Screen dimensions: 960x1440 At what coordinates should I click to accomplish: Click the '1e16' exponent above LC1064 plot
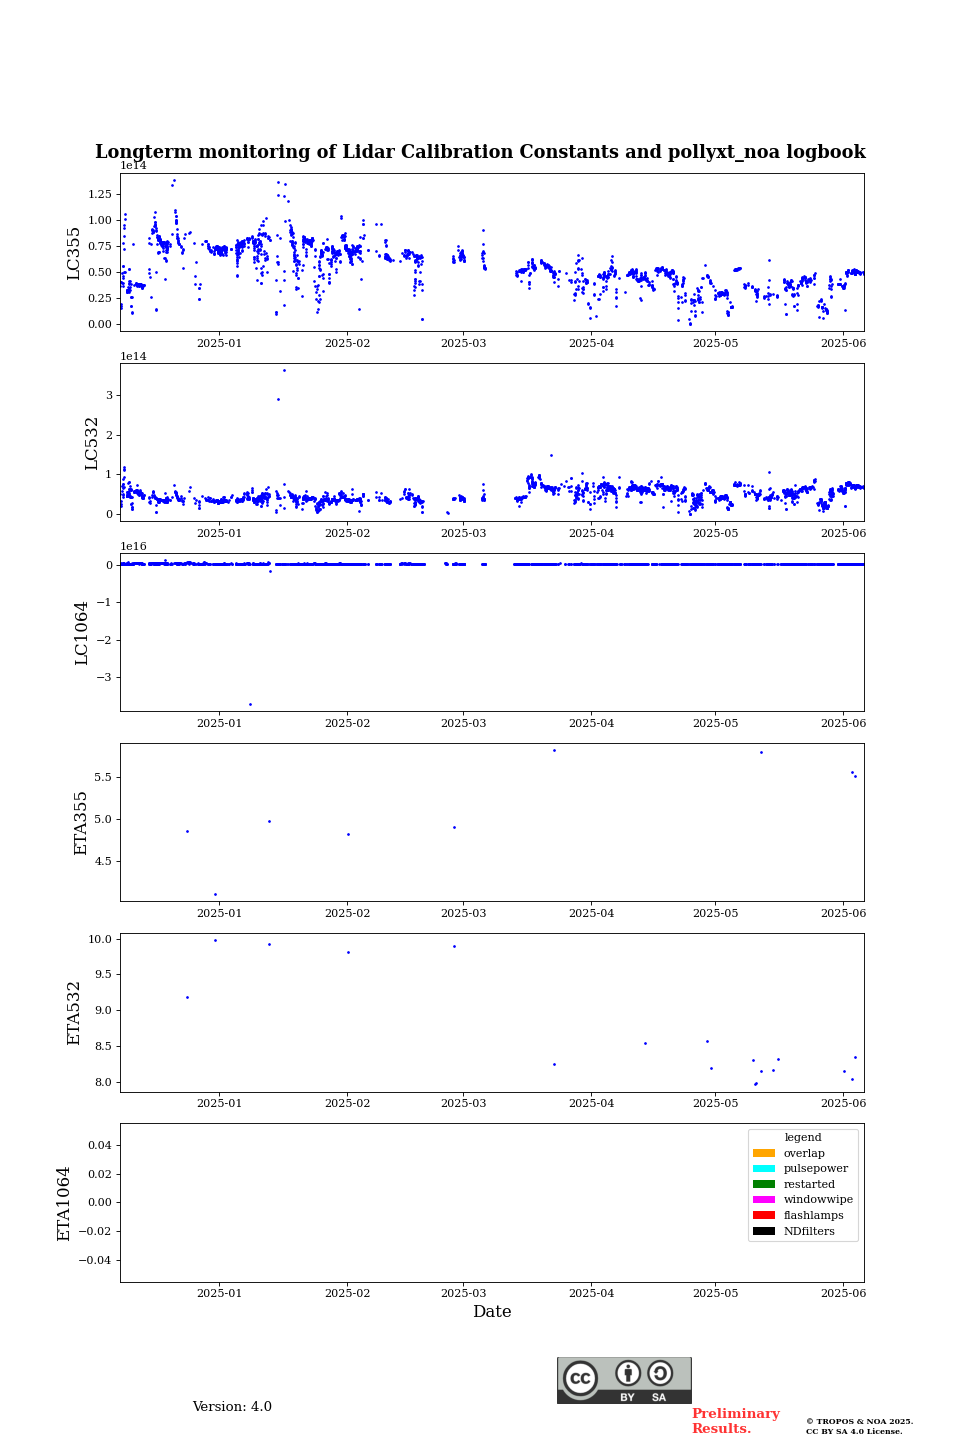(x=133, y=547)
